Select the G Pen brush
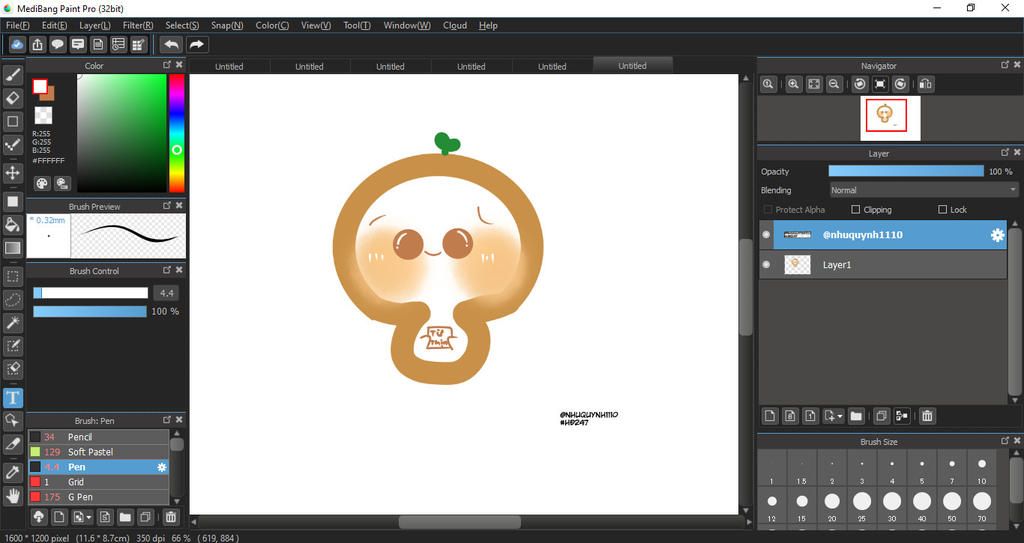This screenshot has width=1024, height=543. (x=98, y=497)
